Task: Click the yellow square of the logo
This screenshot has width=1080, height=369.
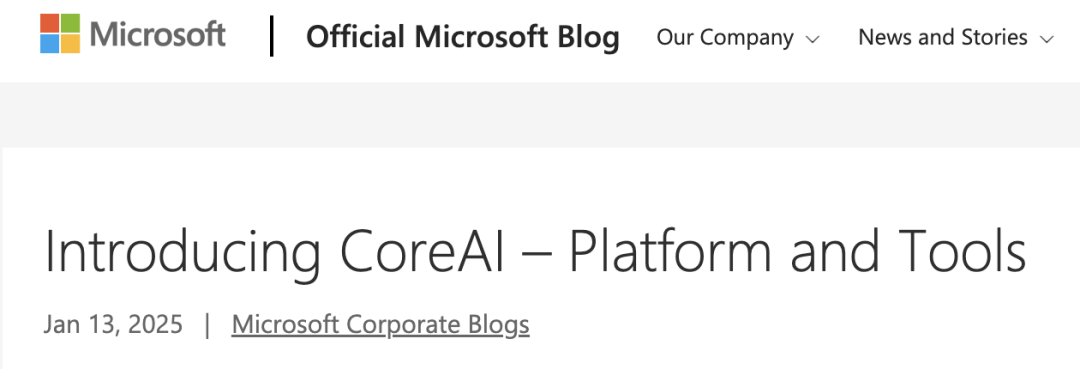Action: point(70,44)
